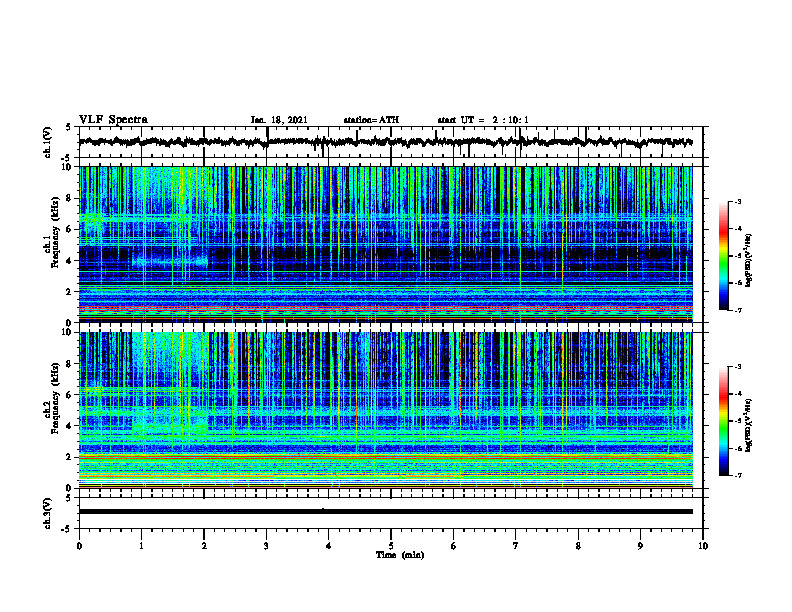Click the "4" kHz tick on ch.1 axis

pyautogui.click(x=71, y=261)
